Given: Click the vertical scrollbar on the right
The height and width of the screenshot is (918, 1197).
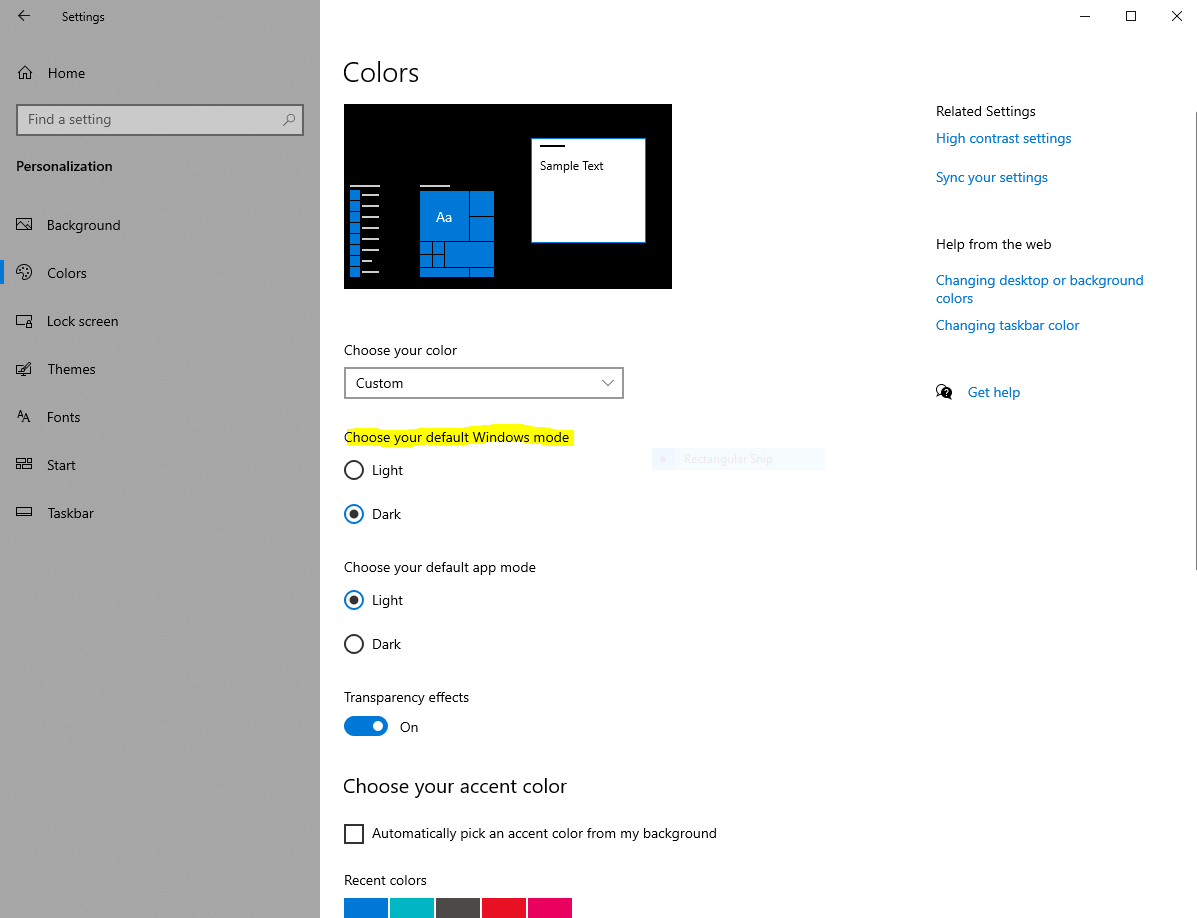Looking at the screenshot, I should pyautogui.click(x=1195, y=340).
